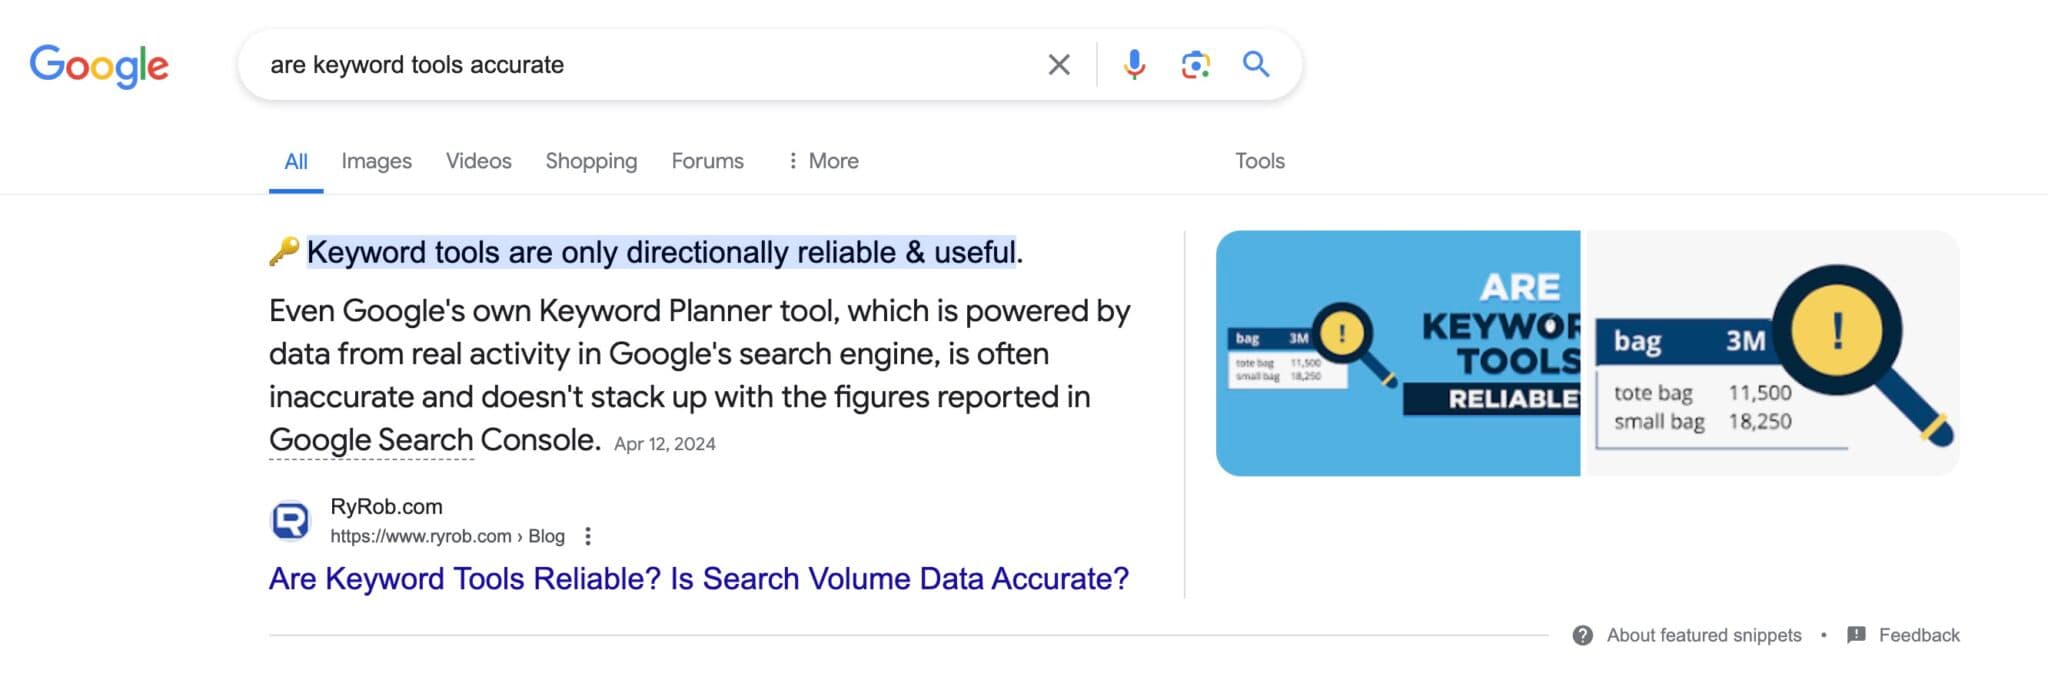Click the About featured snippets link
The image size is (2048, 673).
point(1703,635)
